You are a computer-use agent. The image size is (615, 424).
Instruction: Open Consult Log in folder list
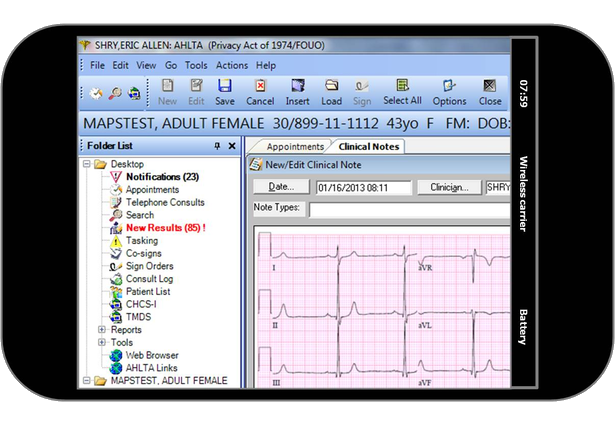(149, 279)
